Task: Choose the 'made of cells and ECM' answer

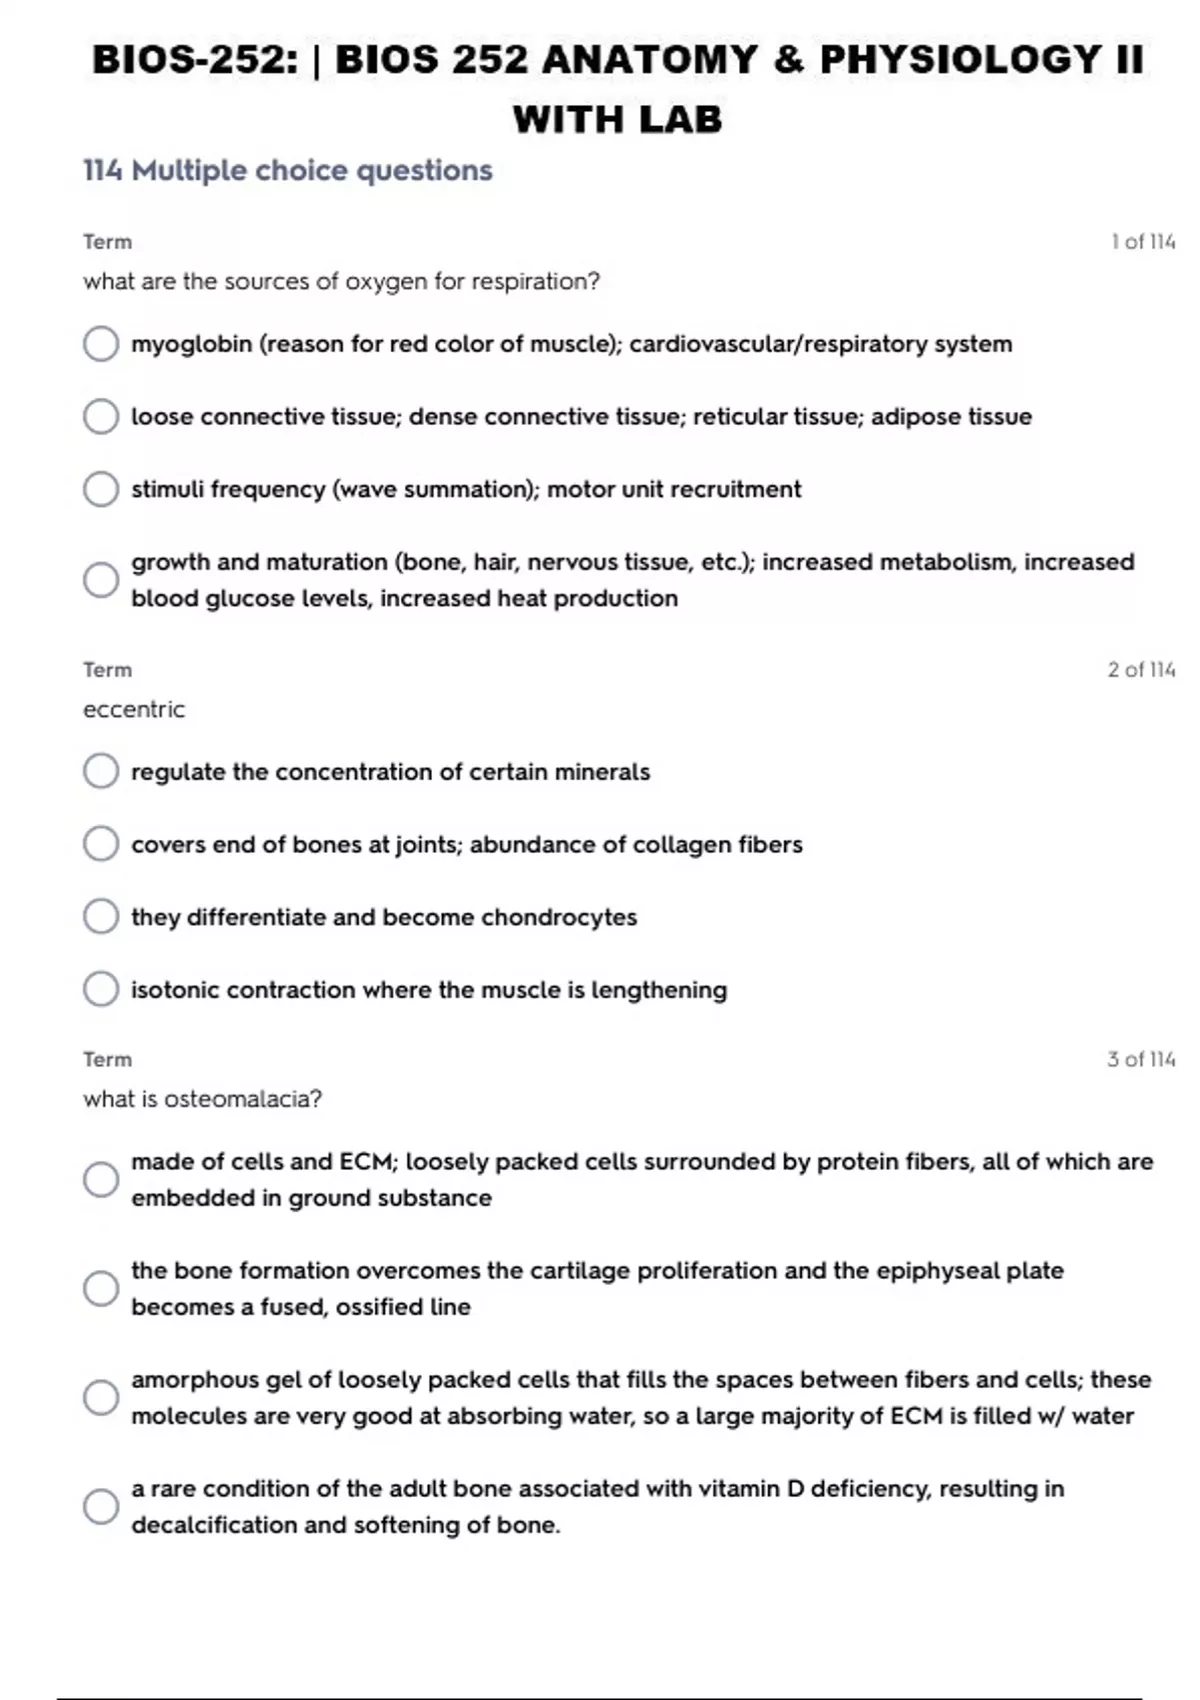Action: coord(101,1180)
